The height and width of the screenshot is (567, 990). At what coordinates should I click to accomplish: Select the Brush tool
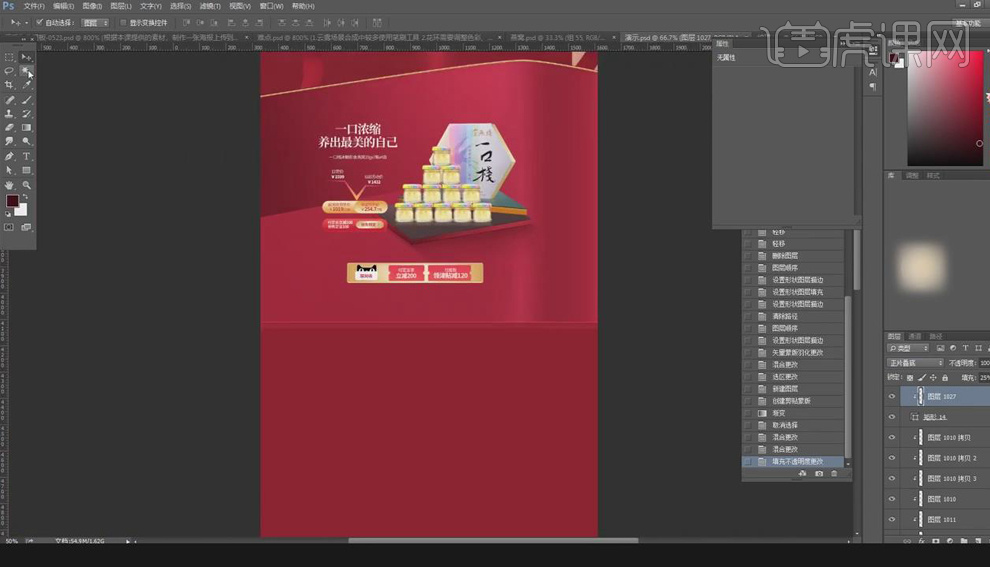(26, 100)
